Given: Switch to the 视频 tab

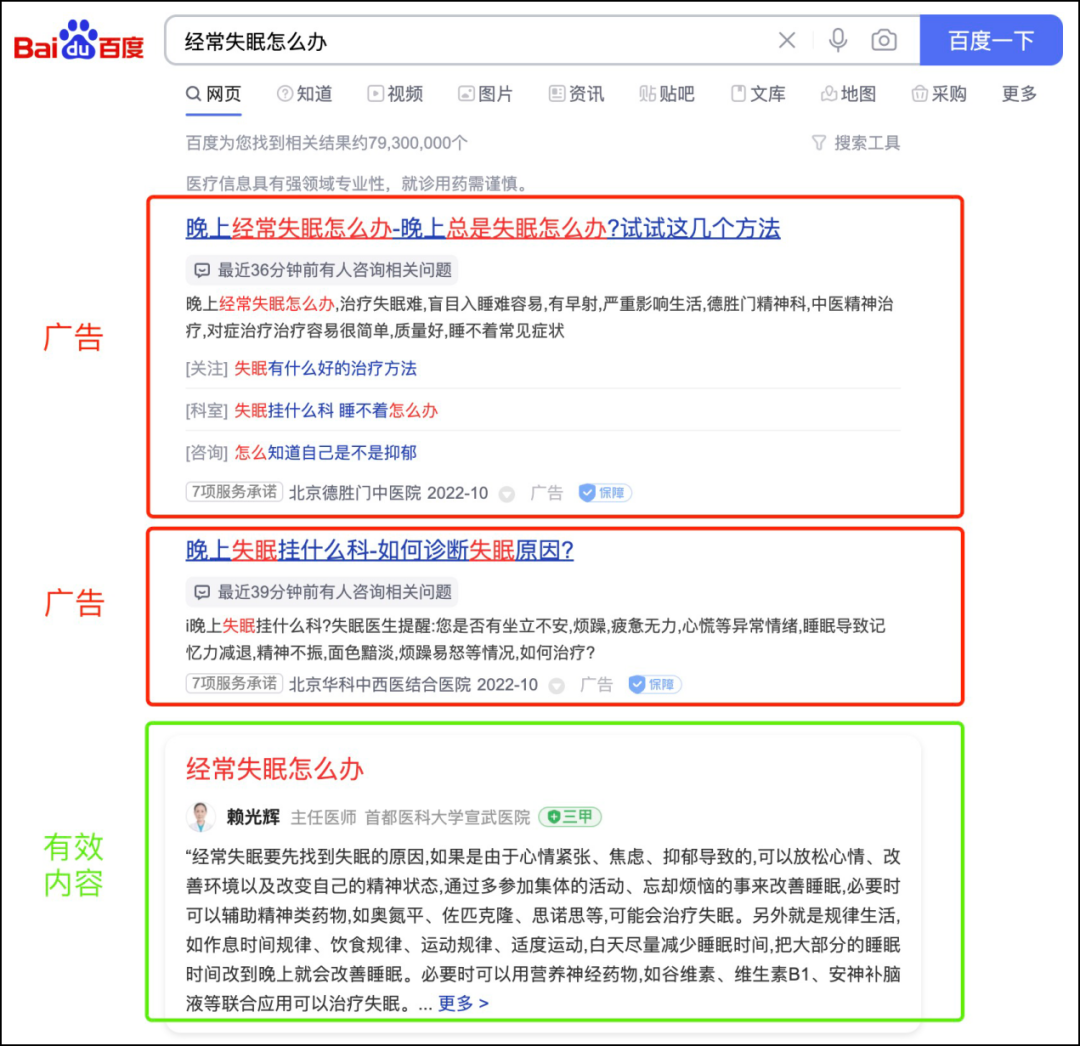Looking at the screenshot, I should 395,94.
